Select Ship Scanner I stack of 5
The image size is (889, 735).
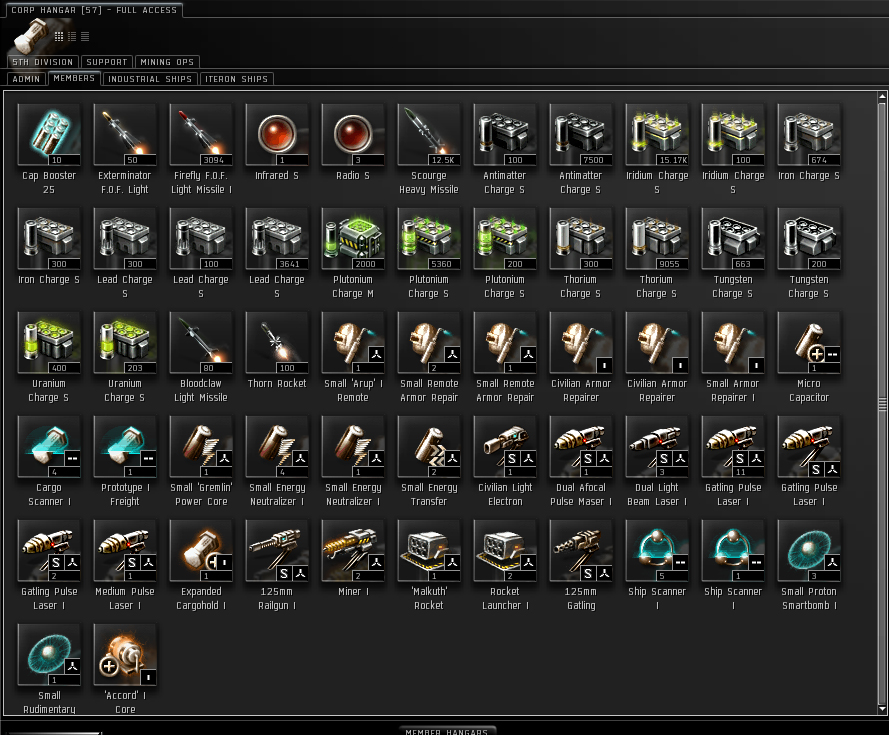pos(657,551)
